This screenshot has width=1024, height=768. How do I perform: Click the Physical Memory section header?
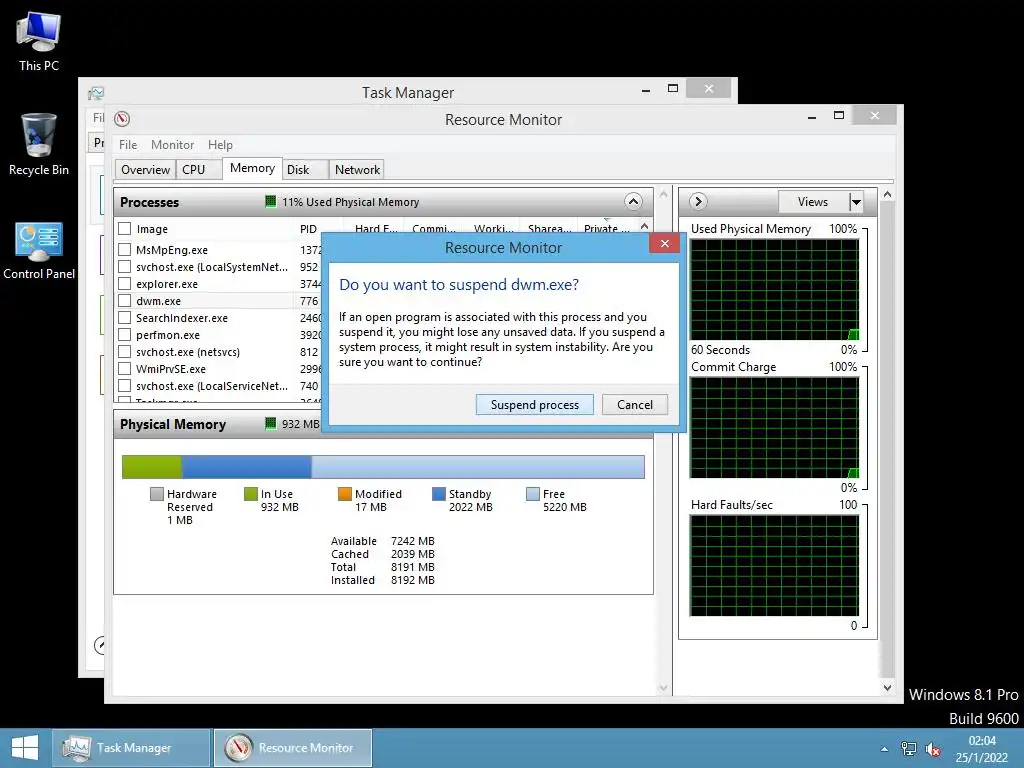pyautogui.click(x=219, y=424)
